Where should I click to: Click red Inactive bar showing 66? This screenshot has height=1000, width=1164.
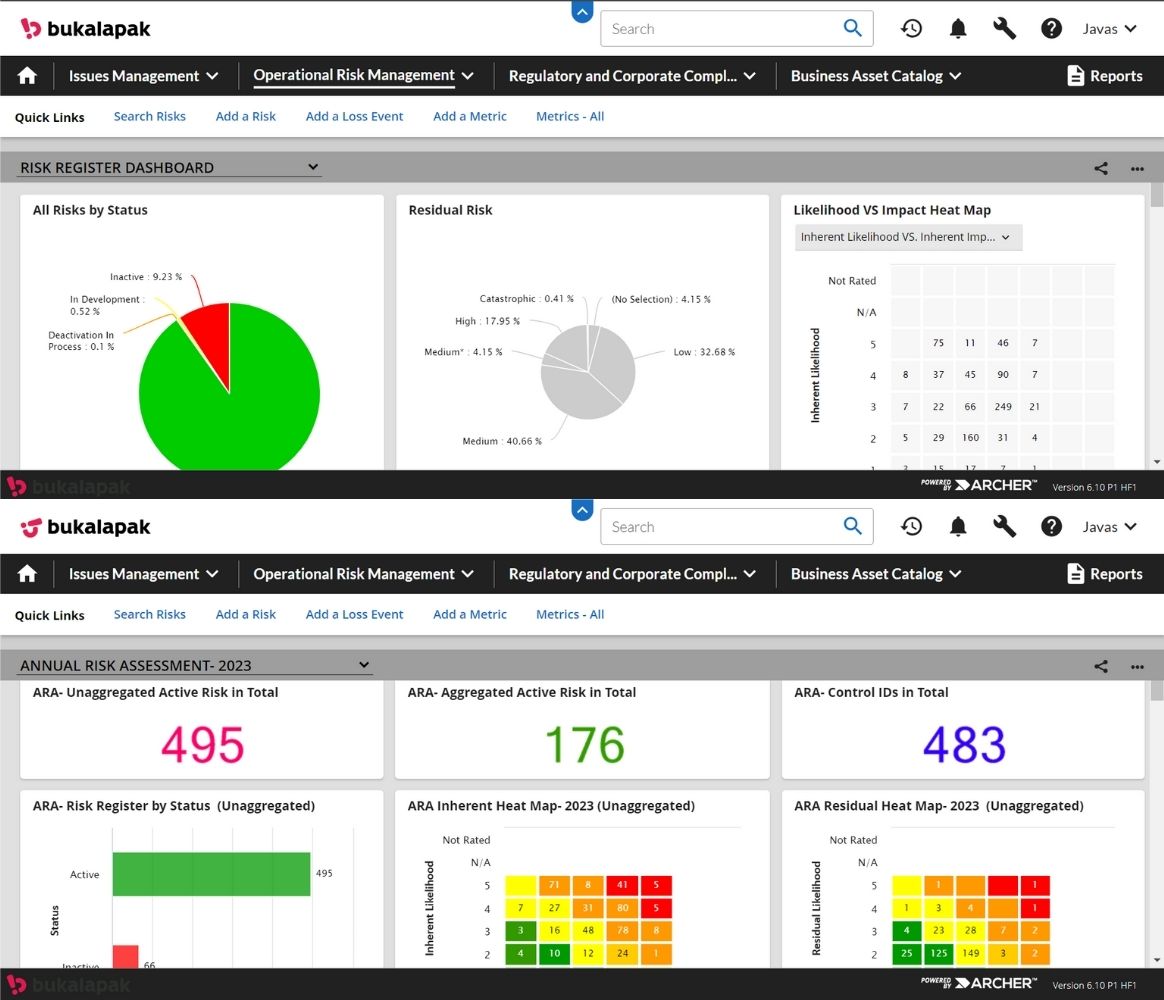[x=125, y=957]
